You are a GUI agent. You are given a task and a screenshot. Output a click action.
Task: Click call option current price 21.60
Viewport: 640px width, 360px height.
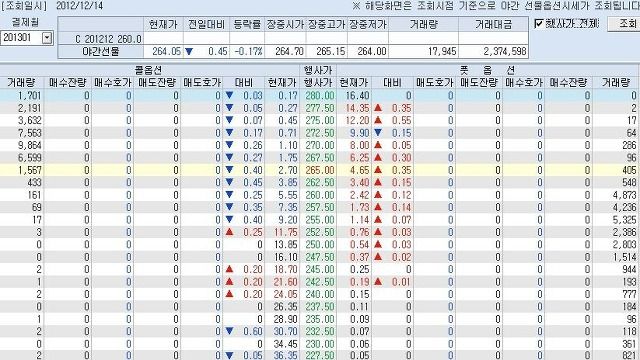tap(282, 282)
